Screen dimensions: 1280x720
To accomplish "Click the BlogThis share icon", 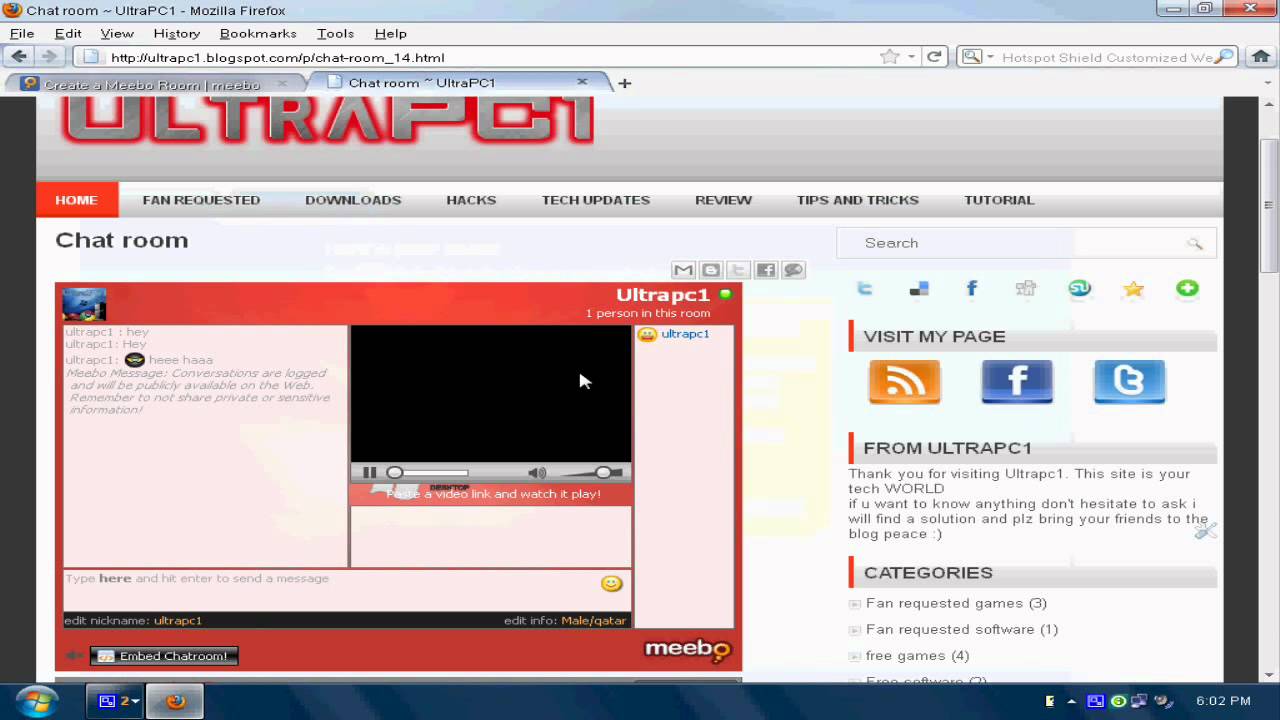I will [711, 270].
